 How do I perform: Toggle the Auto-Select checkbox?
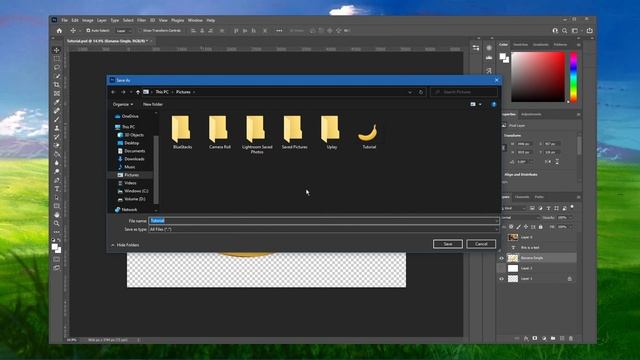pyautogui.click(x=88, y=31)
